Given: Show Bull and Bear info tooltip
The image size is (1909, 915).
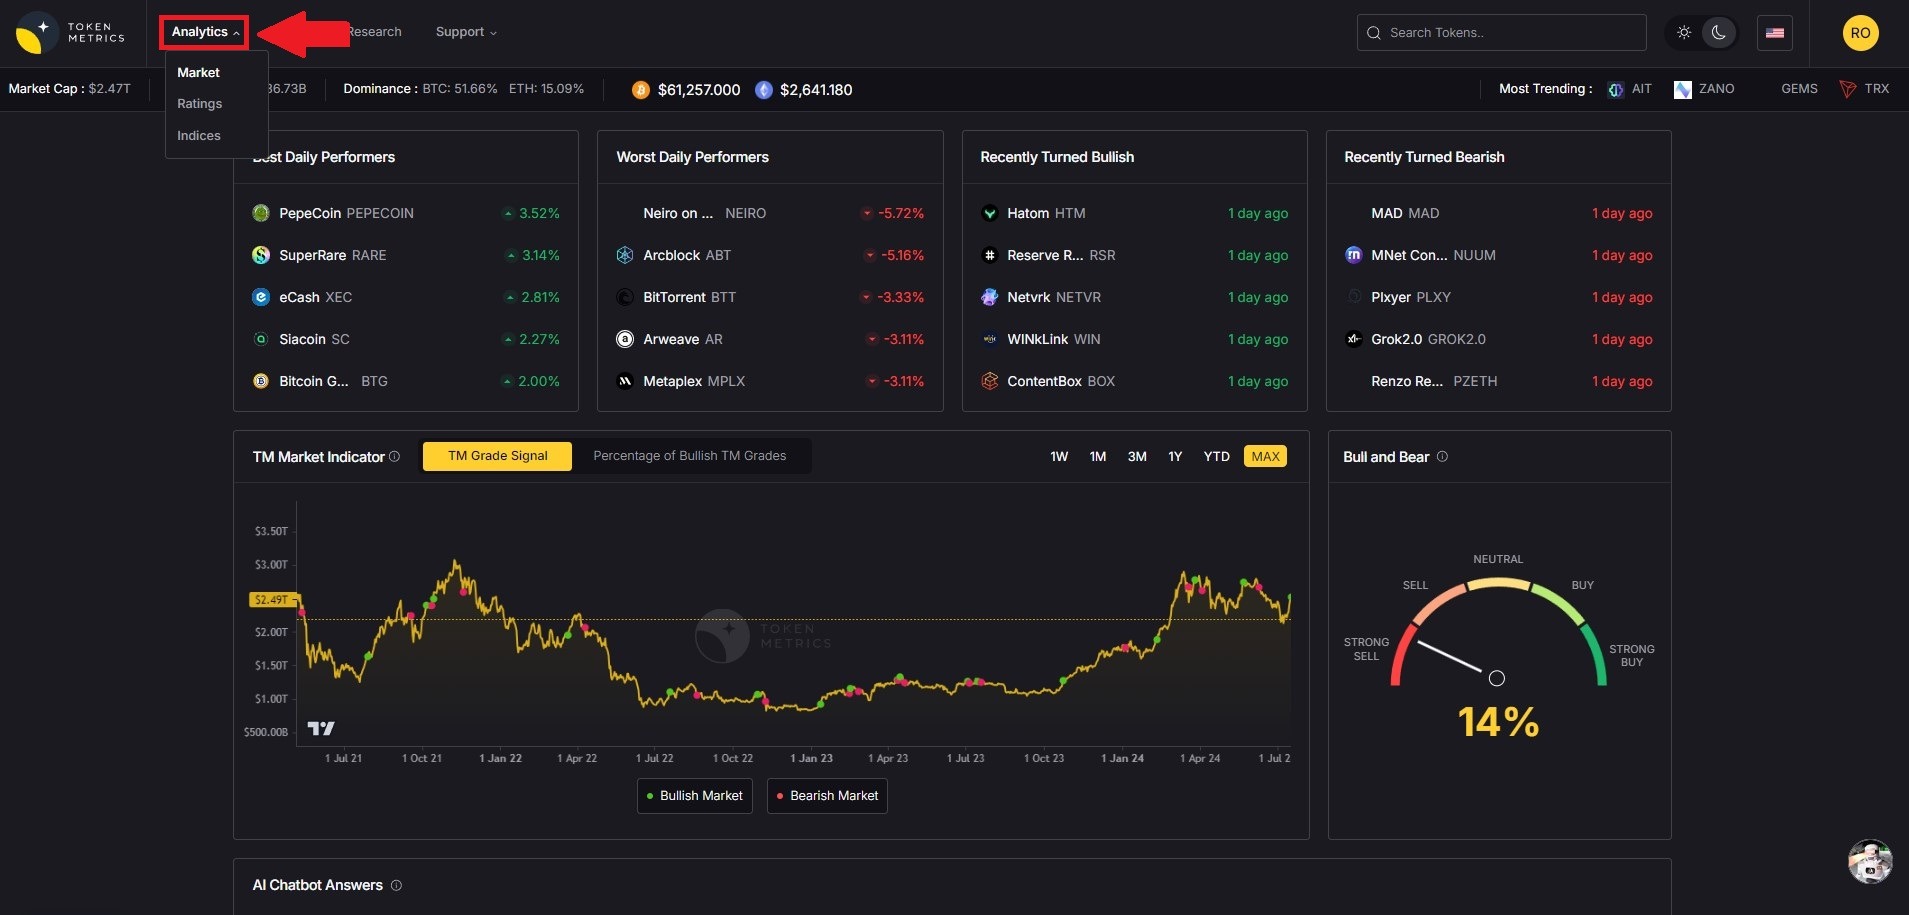Looking at the screenshot, I should click(1442, 457).
